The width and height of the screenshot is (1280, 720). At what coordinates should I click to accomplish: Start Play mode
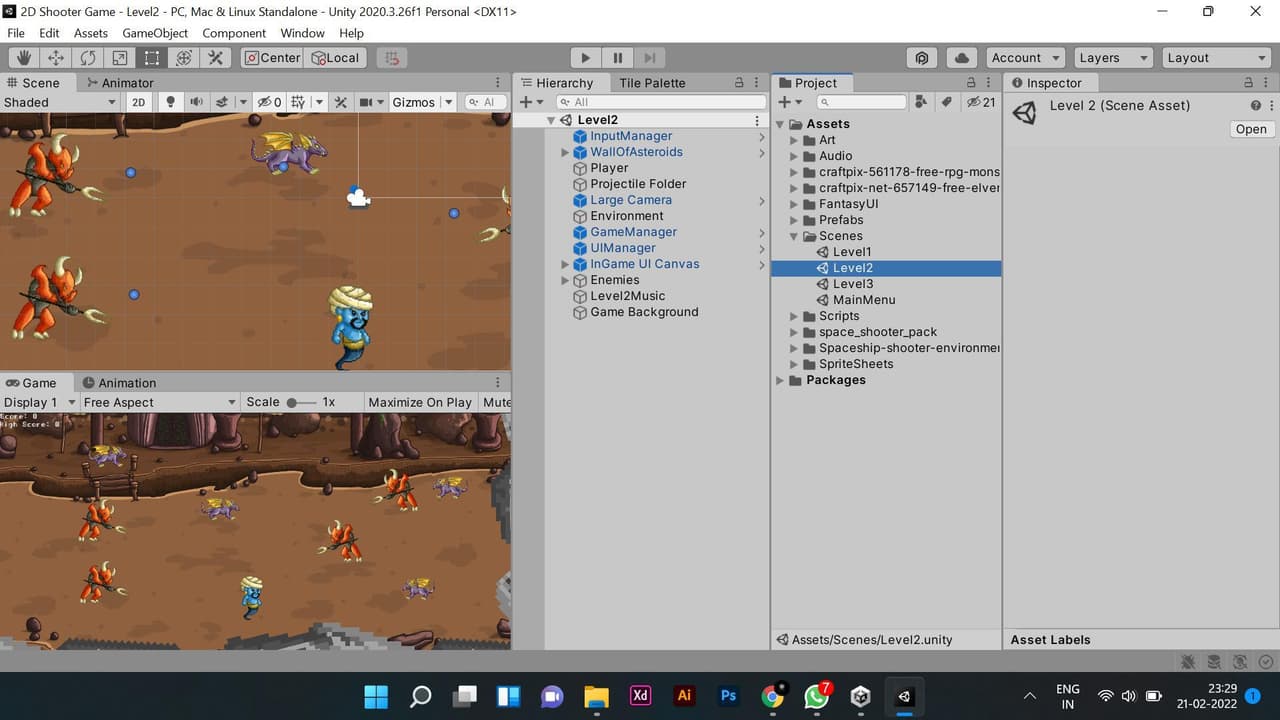[586, 58]
